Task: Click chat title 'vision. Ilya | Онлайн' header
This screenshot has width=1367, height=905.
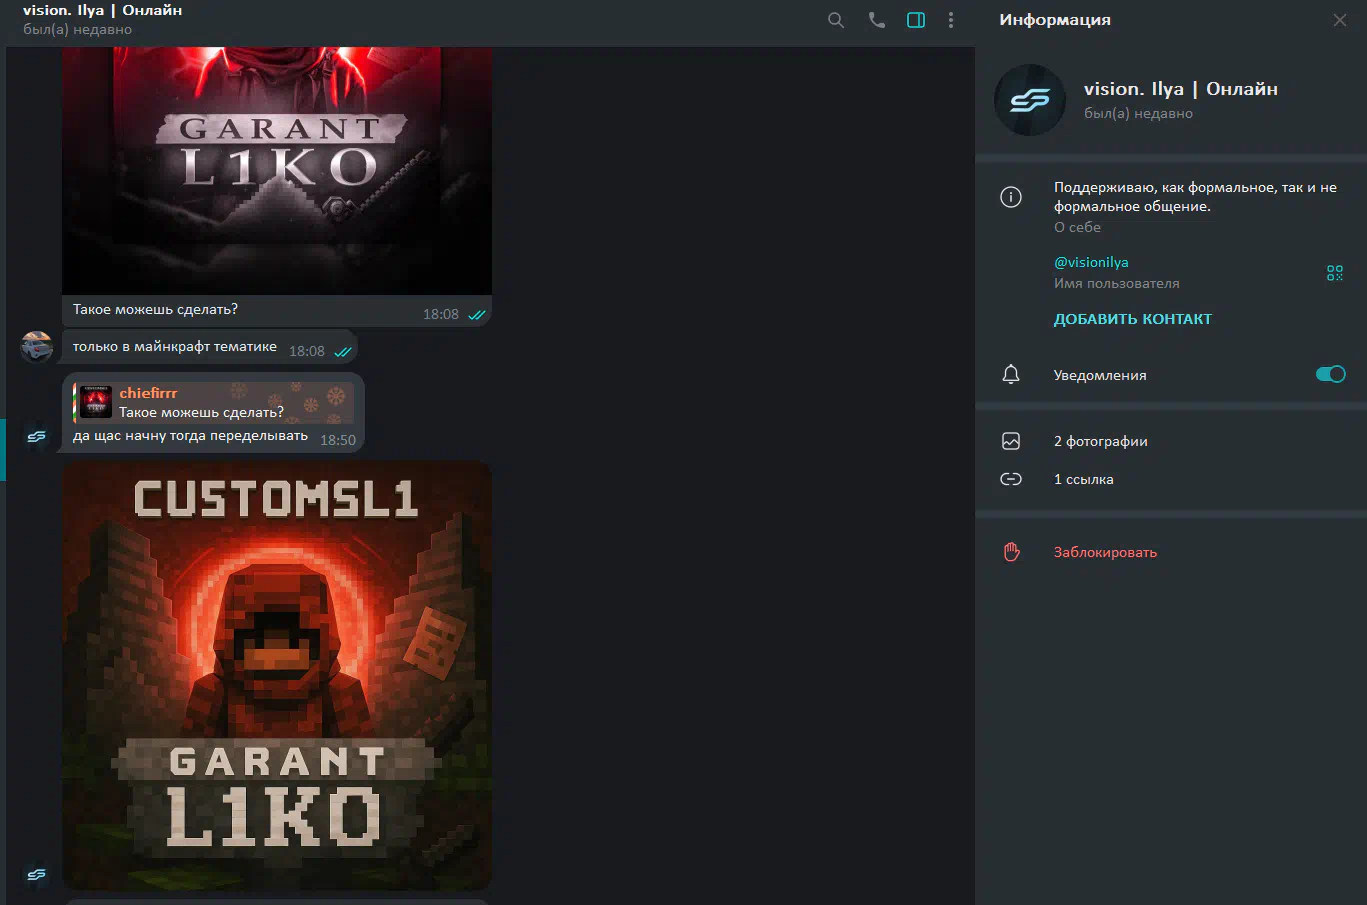Action: [x=103, y=11]
